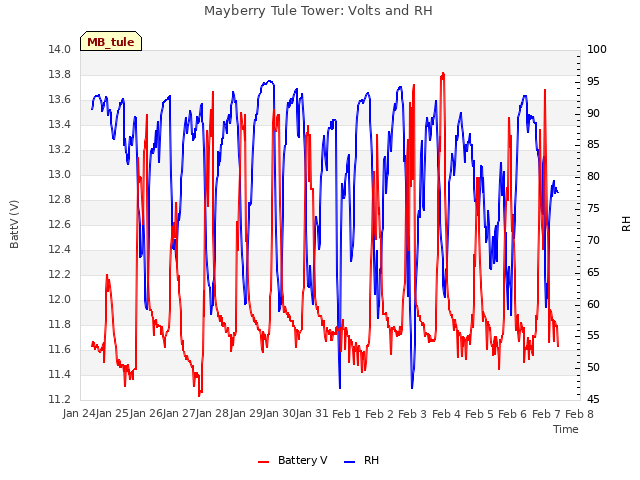Click the 85 RH axis value

(593, 145)
